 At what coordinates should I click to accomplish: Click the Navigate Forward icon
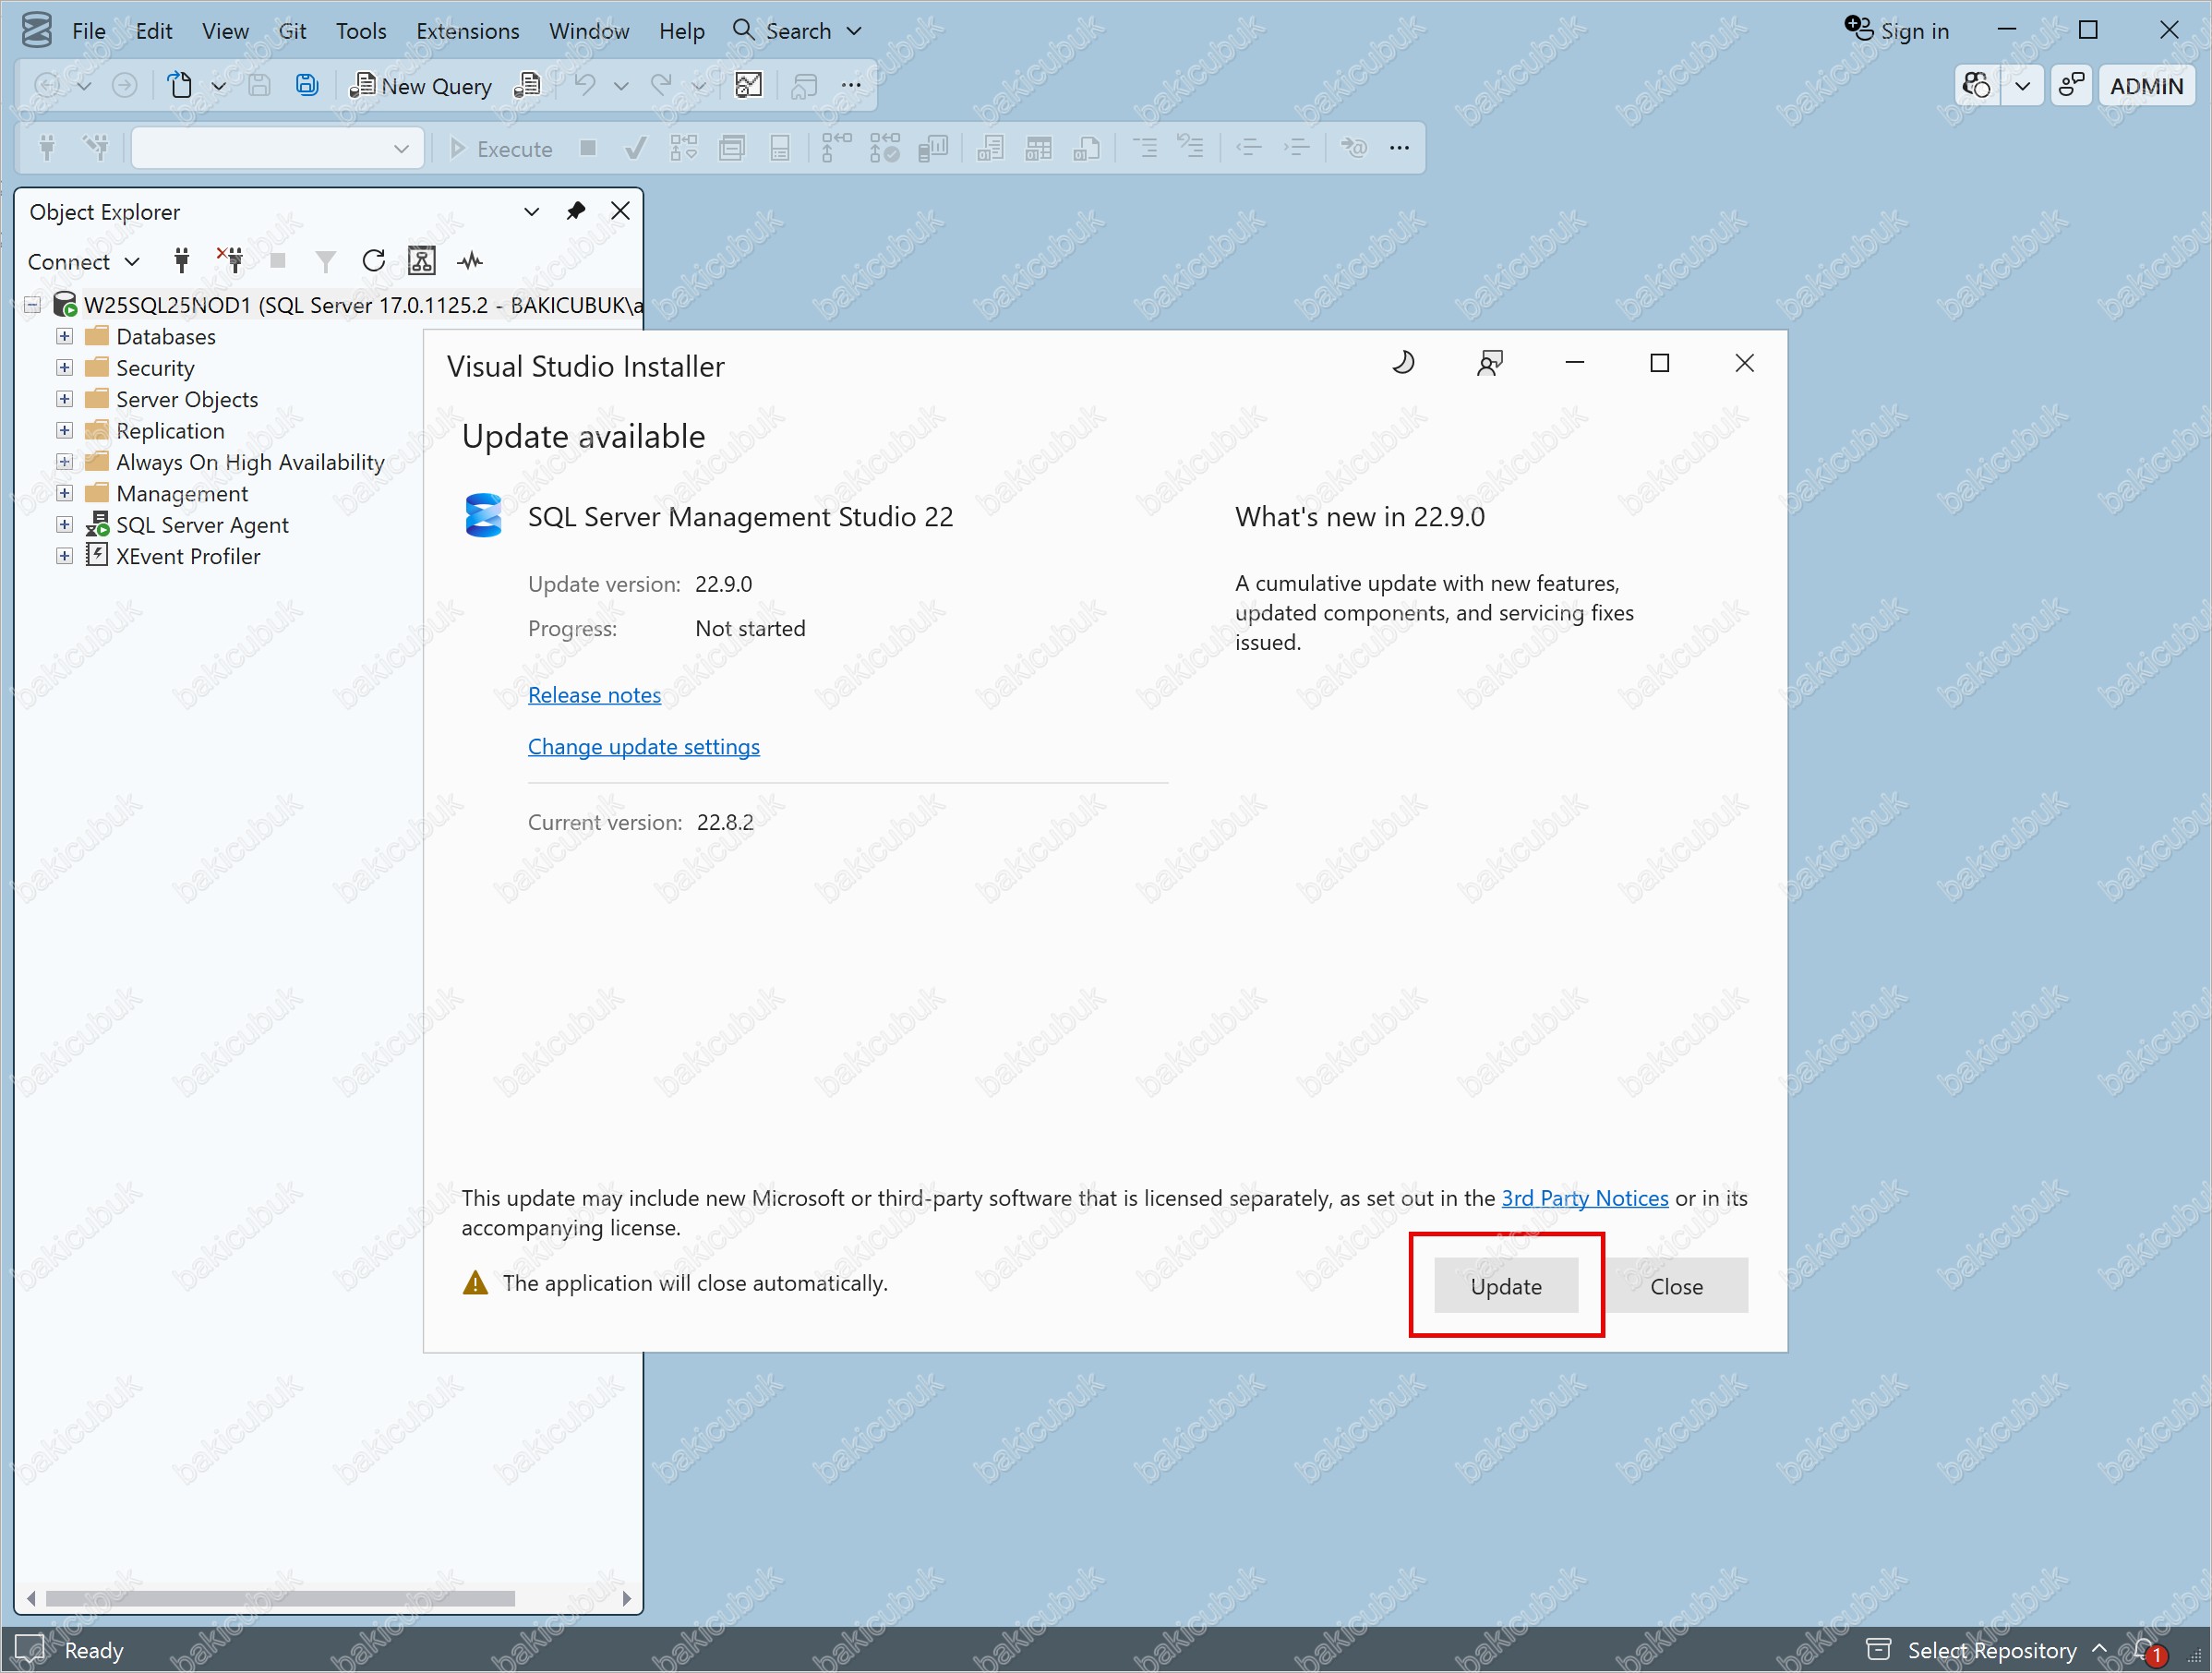(124, 86)
